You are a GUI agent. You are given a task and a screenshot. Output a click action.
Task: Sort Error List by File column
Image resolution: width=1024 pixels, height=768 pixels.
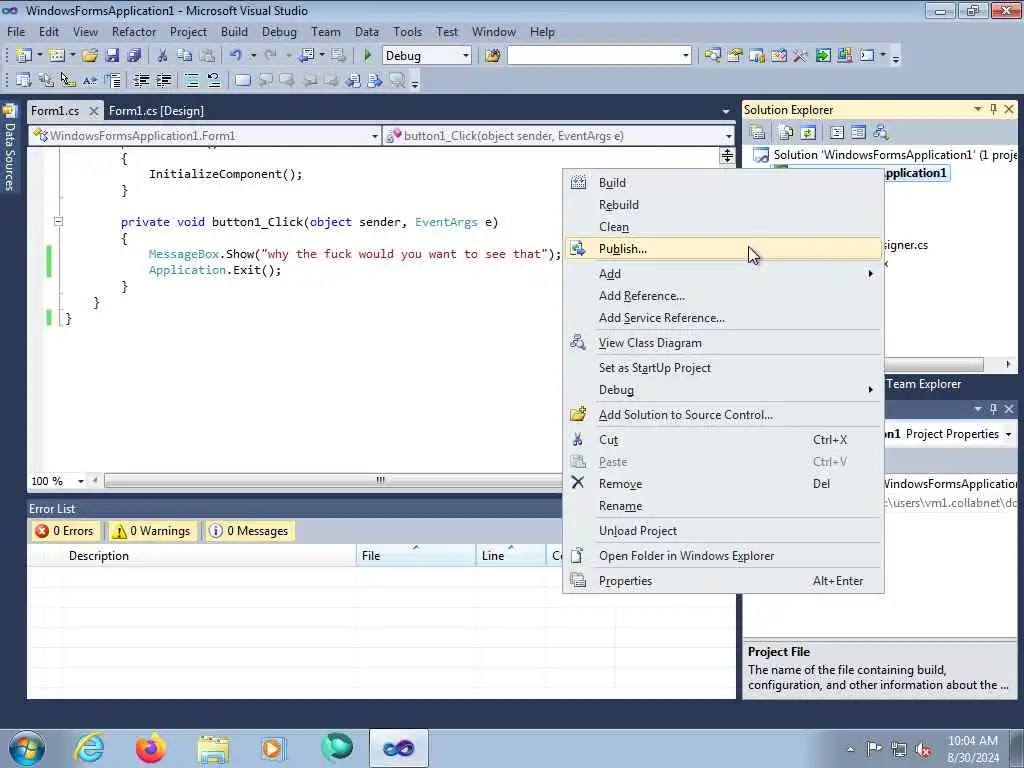pyautogui.click(x=416, y=556)
